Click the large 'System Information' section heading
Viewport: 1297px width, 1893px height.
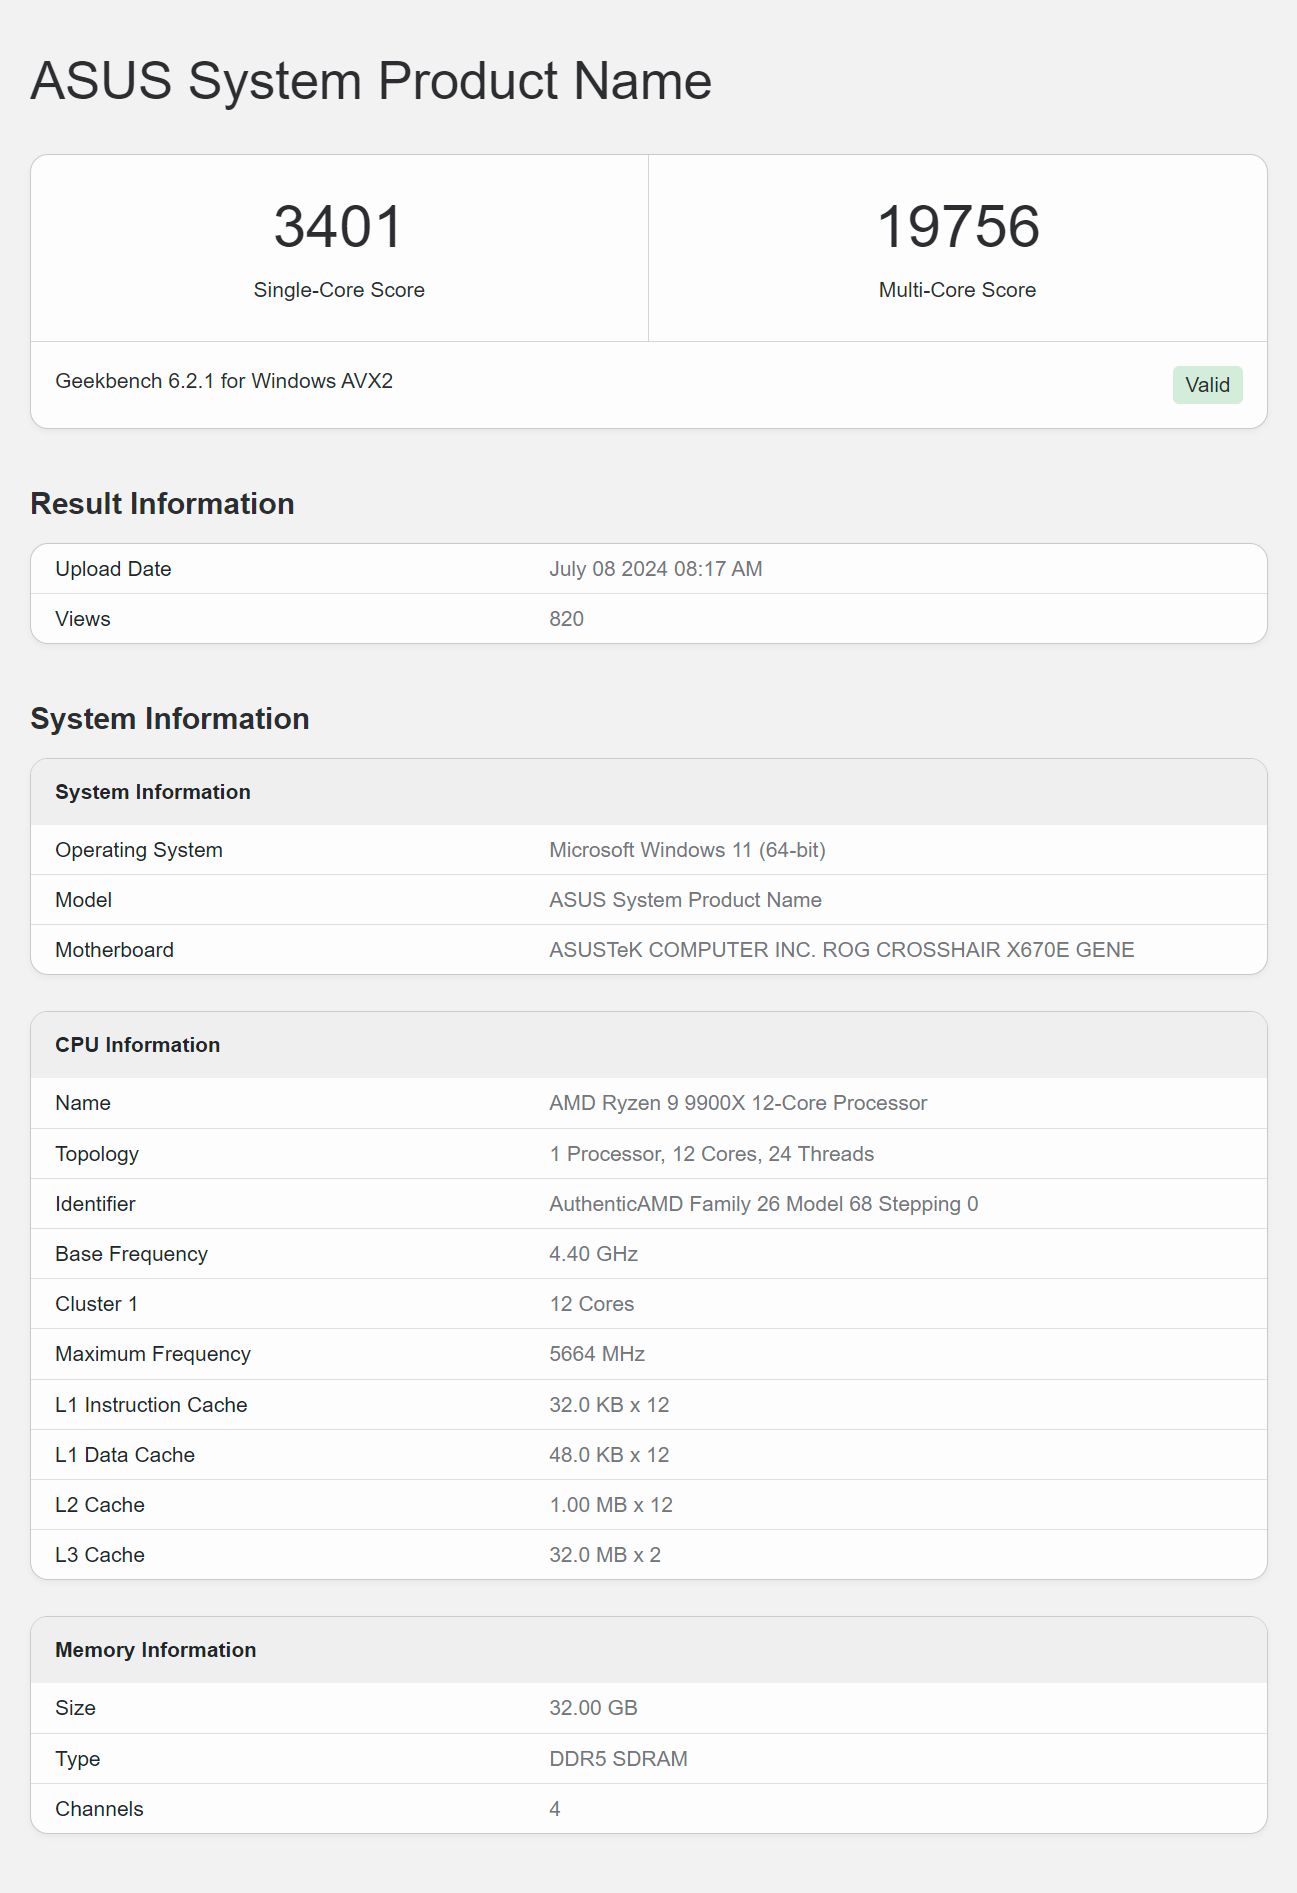point(170,718)
